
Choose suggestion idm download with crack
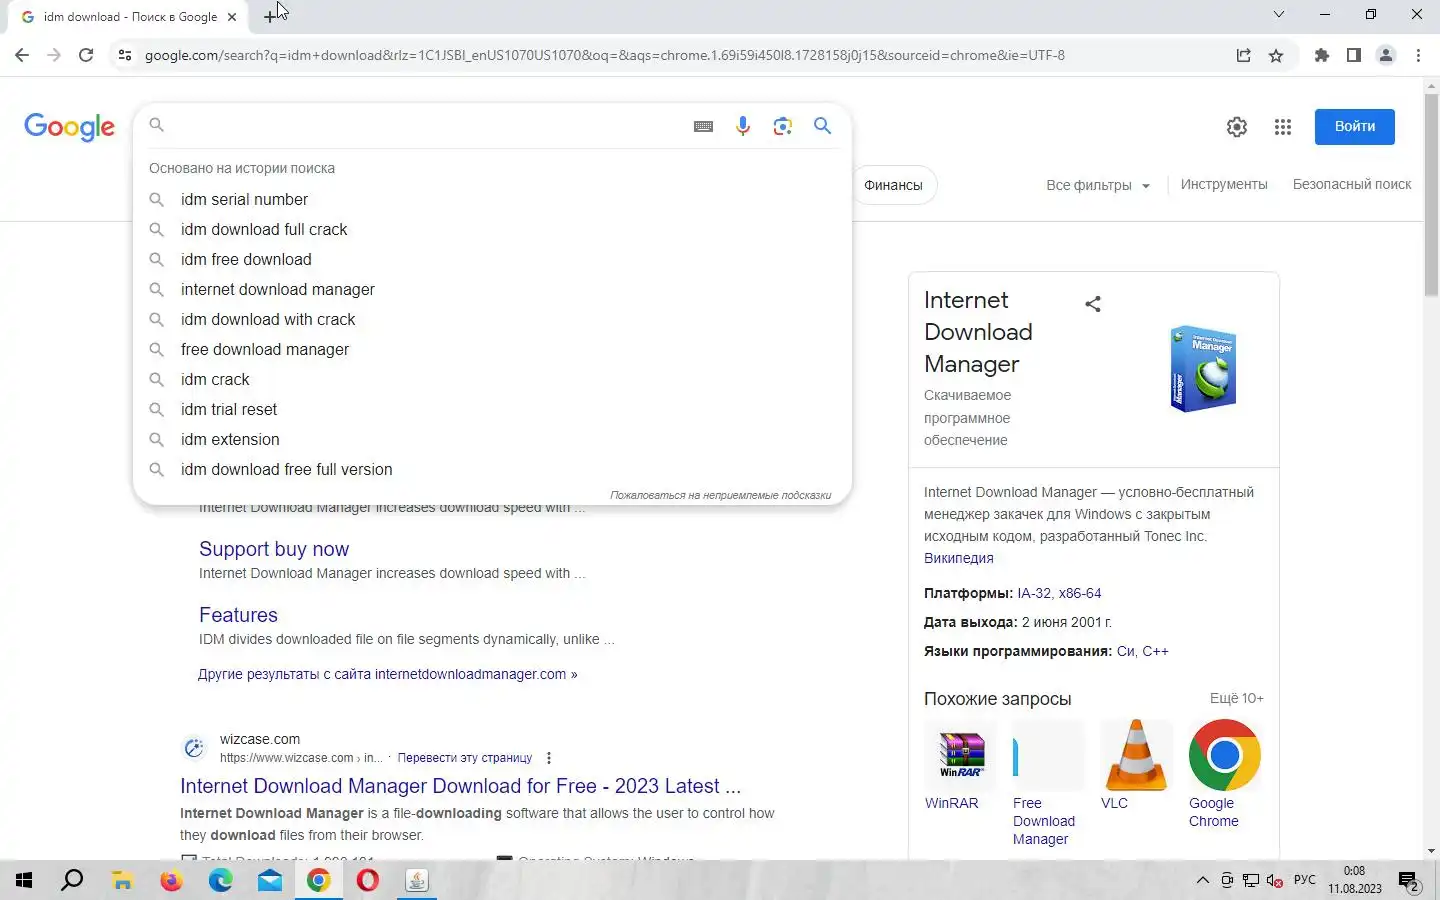[x=492, y=319]
